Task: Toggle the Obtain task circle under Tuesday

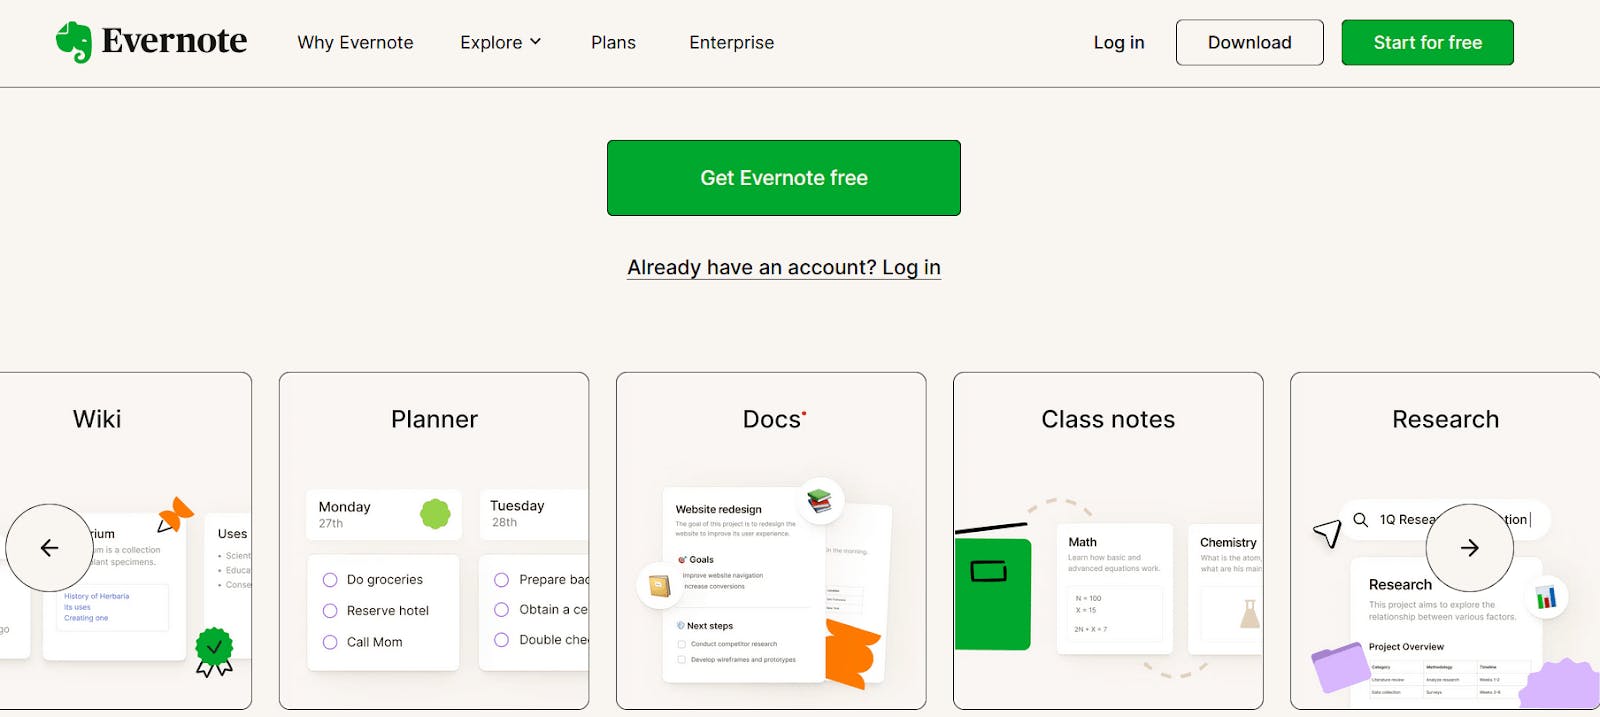Action: 502,610
